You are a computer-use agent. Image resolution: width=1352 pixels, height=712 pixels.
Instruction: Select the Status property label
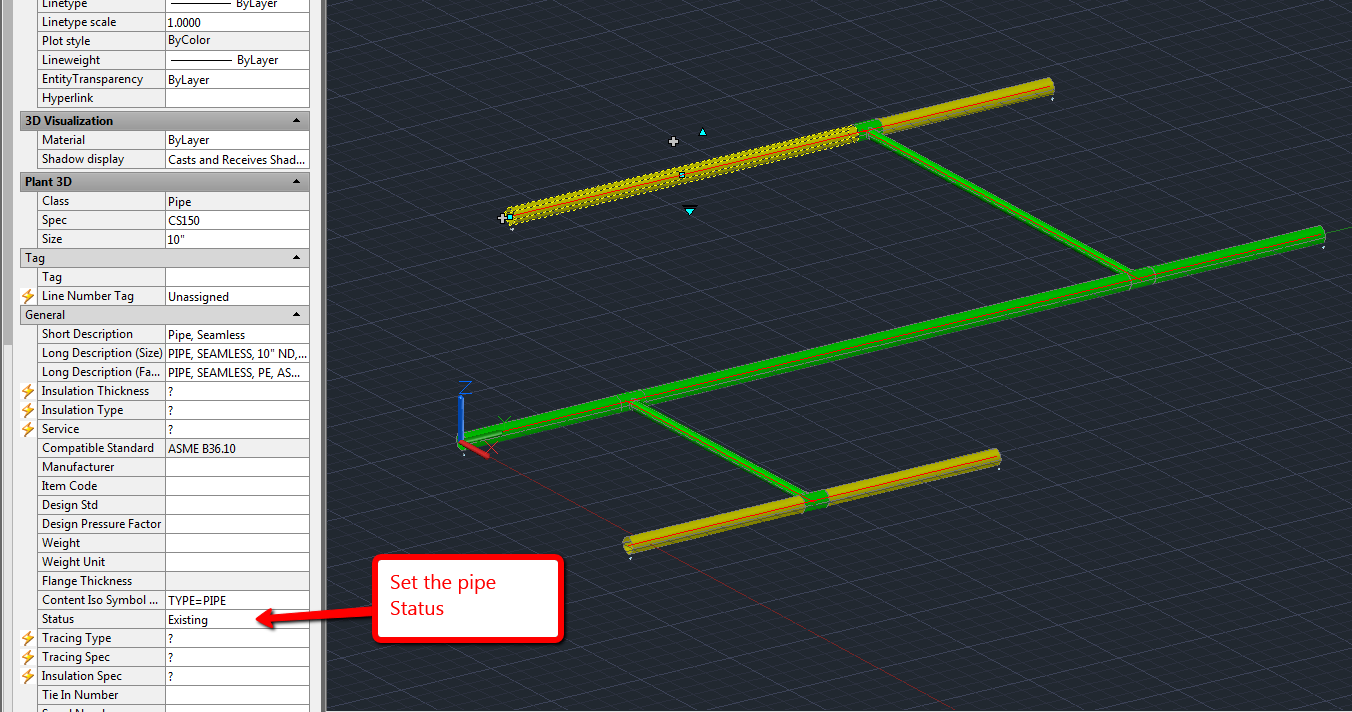[58, 619]
